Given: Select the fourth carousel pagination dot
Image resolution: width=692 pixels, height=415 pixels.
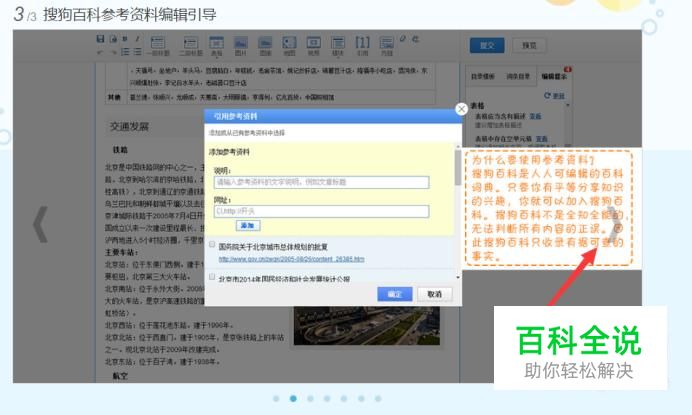Looking at the screenshot, I should [x=327, y=399].
